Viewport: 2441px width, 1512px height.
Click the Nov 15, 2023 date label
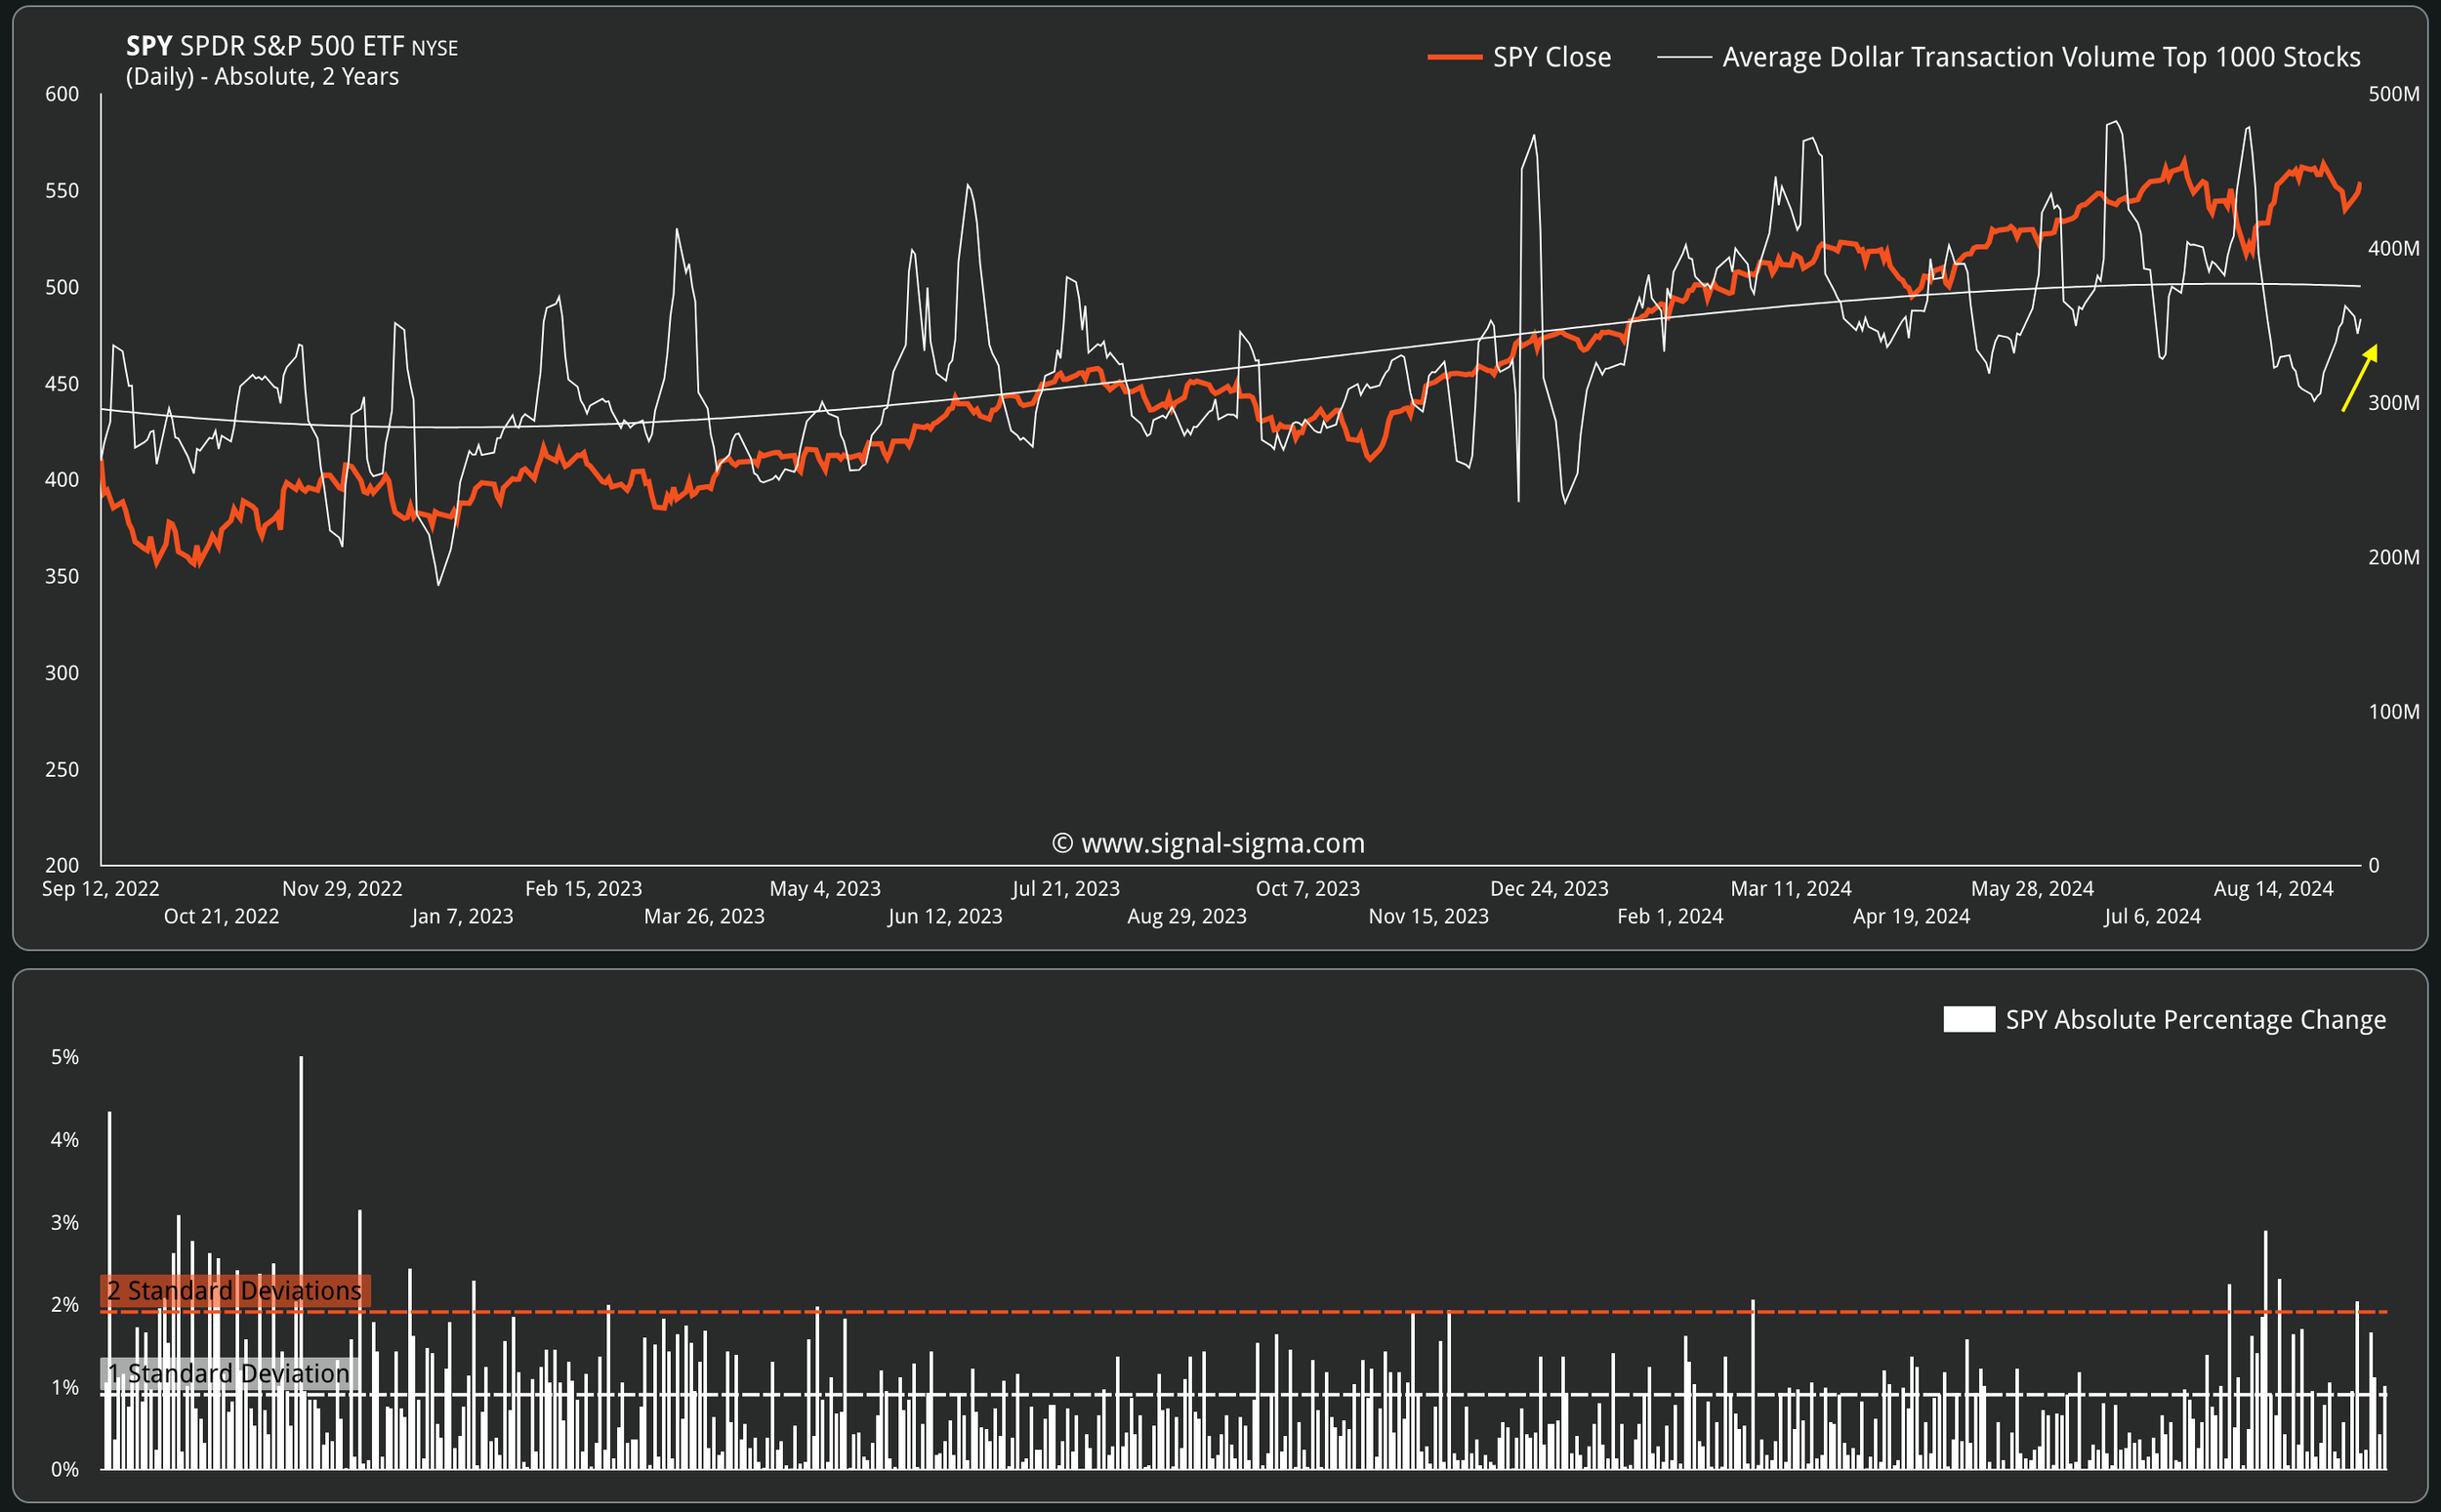(x=1428, y=916)
